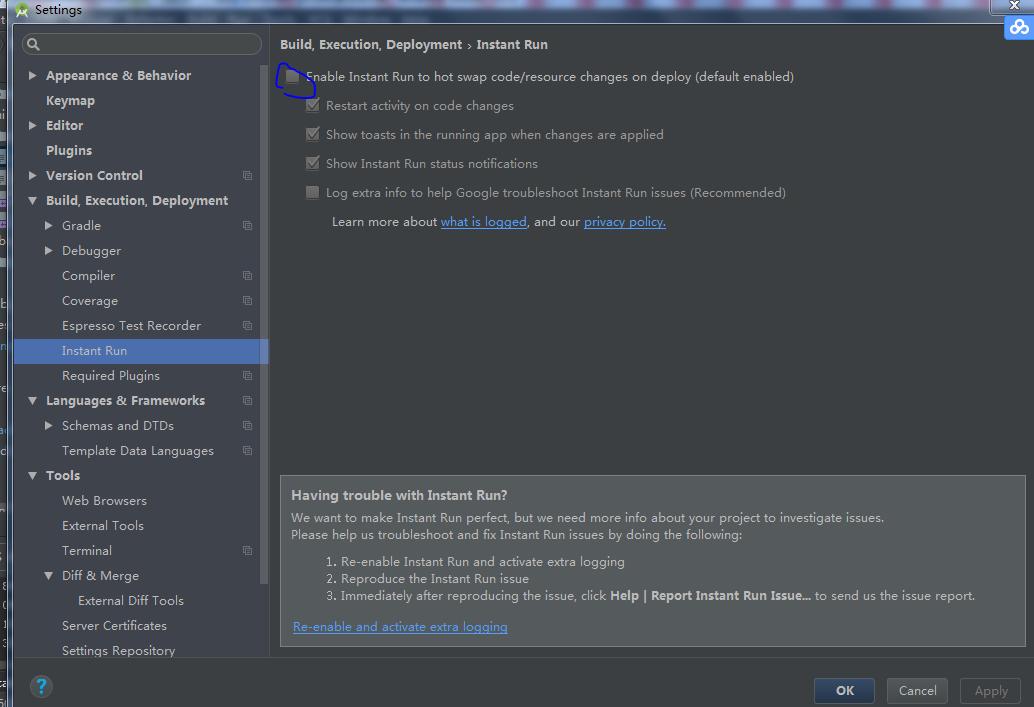The image size is (1034, 707).
Task: Expand the Appearance & Behavior section
Action: click(32, 75)
